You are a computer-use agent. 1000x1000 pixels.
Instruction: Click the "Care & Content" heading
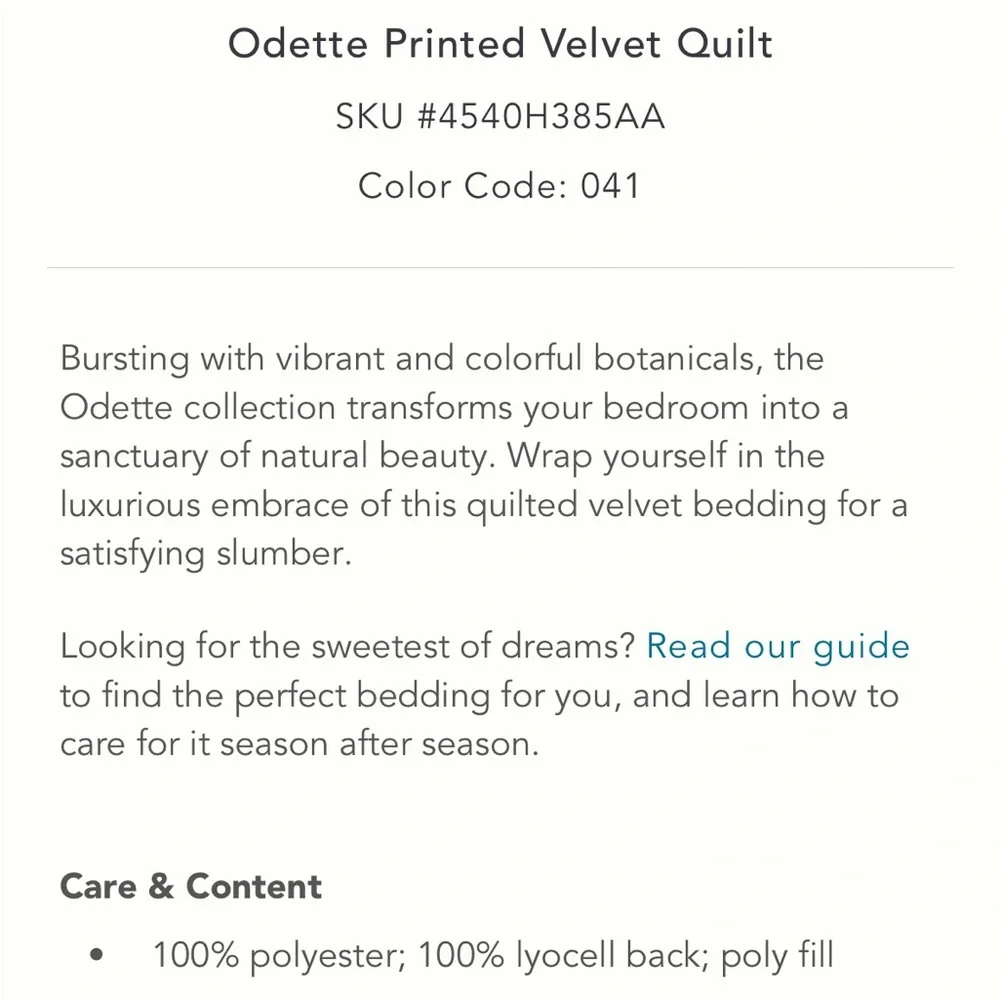click(191, 886)
